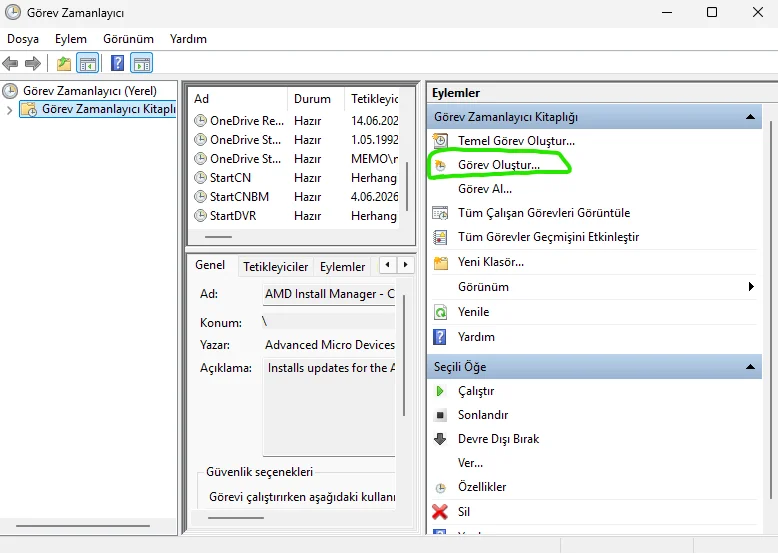Click the MEMO\r trigger cell
The image size is (778, 554).
tap(375, 159)
